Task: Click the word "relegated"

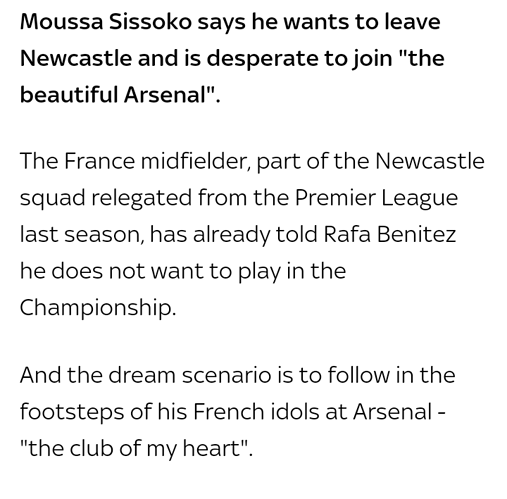Action: (142, 198)
